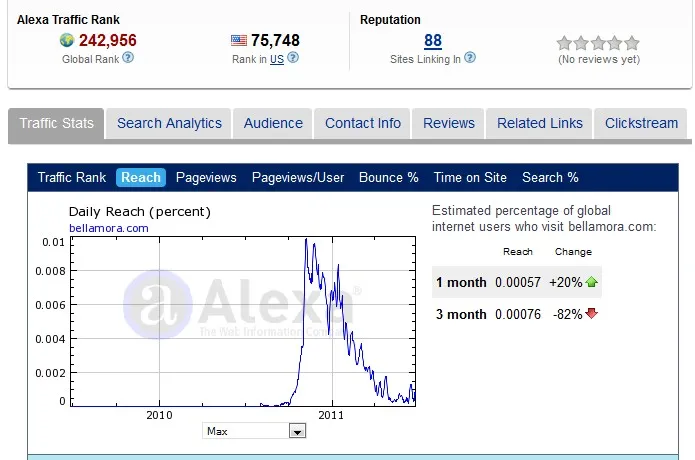Viewport: 695px width, 460px height.
Task: Click the red down arrow for 3 month
Action: click(x=592, y=313)
